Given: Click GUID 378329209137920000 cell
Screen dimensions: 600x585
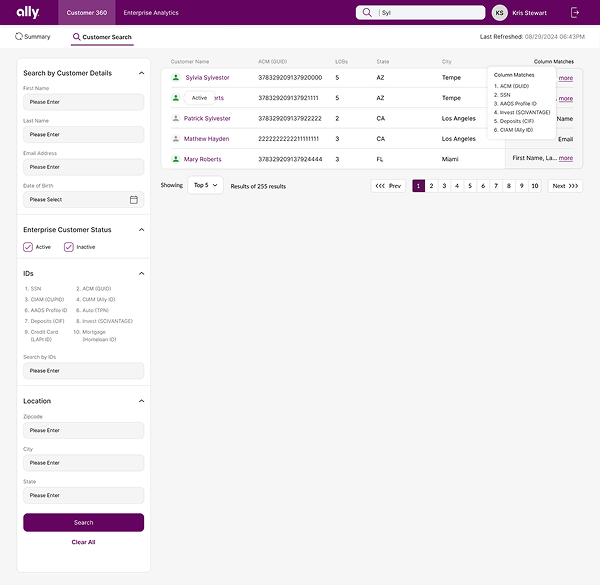Looking at the screenshot, I should coord(290,78).
